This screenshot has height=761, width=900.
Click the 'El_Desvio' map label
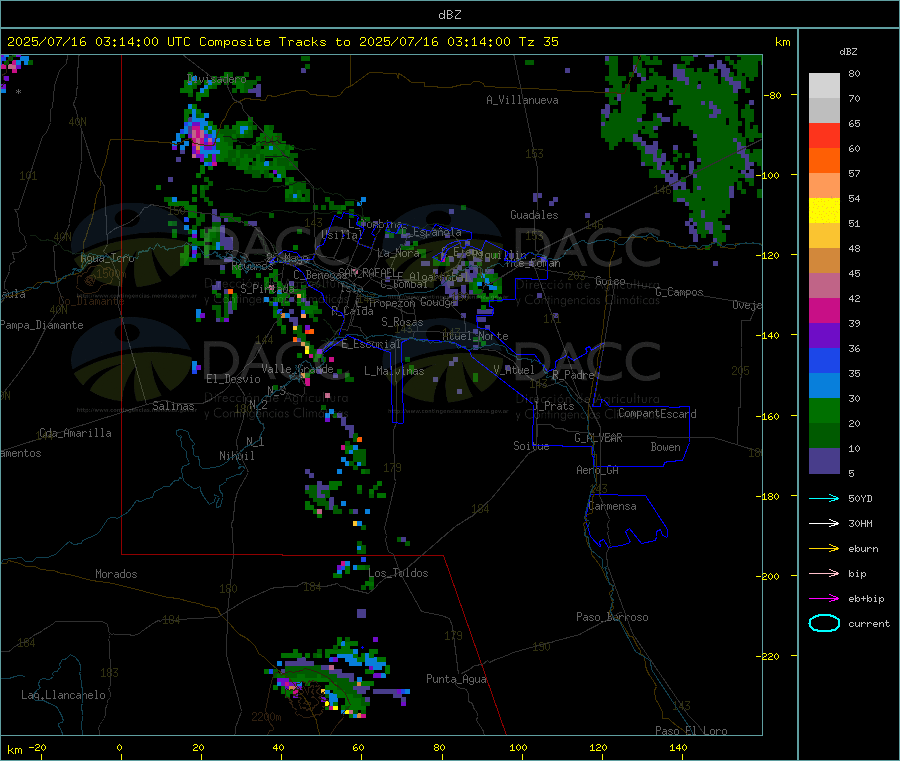[233, 379]
